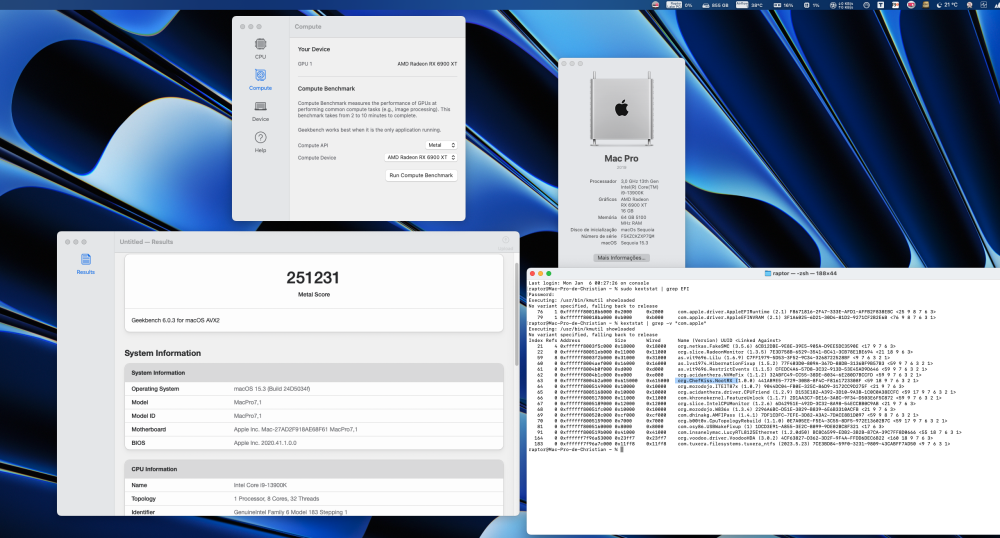This screenshot has height=538, width=1000.
Task: Click the Name Intel Core i9-13900K row
Action: coord(314,485)
